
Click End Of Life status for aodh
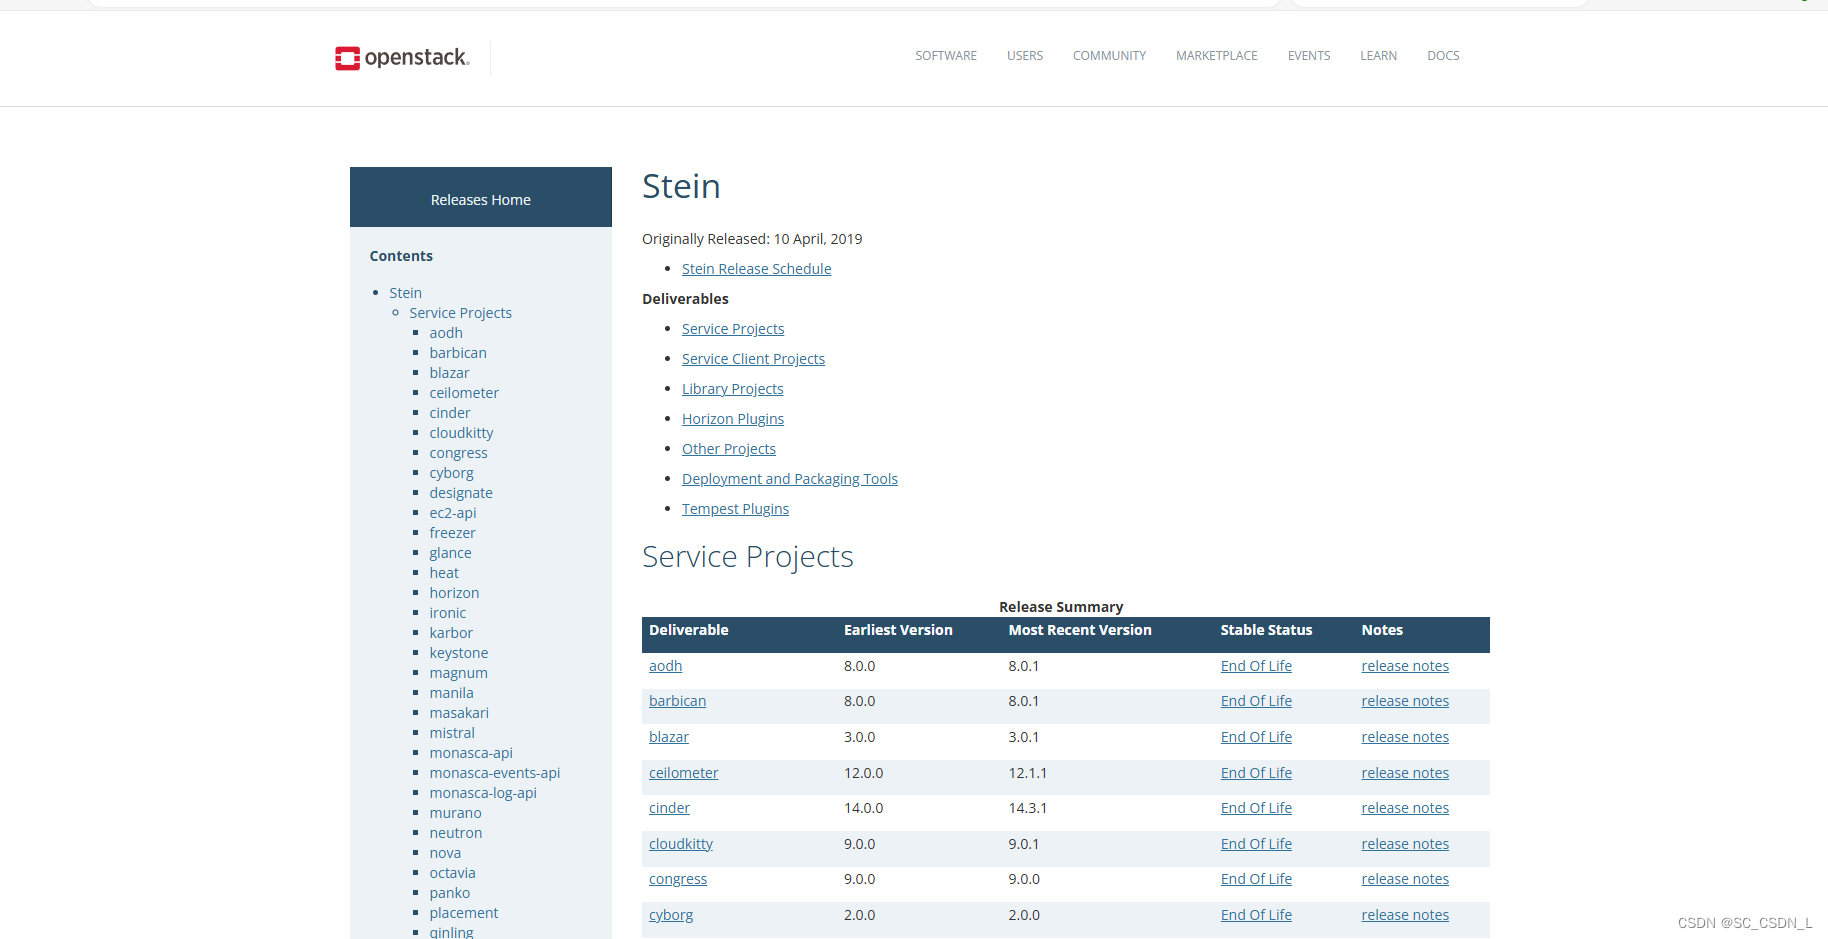(1256, 666)
